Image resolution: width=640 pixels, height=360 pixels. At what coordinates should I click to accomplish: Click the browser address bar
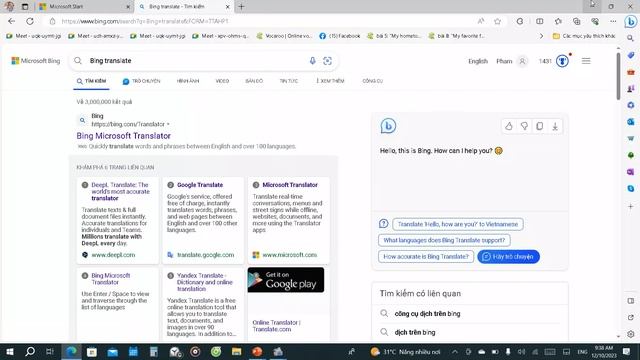coord(261,21)
